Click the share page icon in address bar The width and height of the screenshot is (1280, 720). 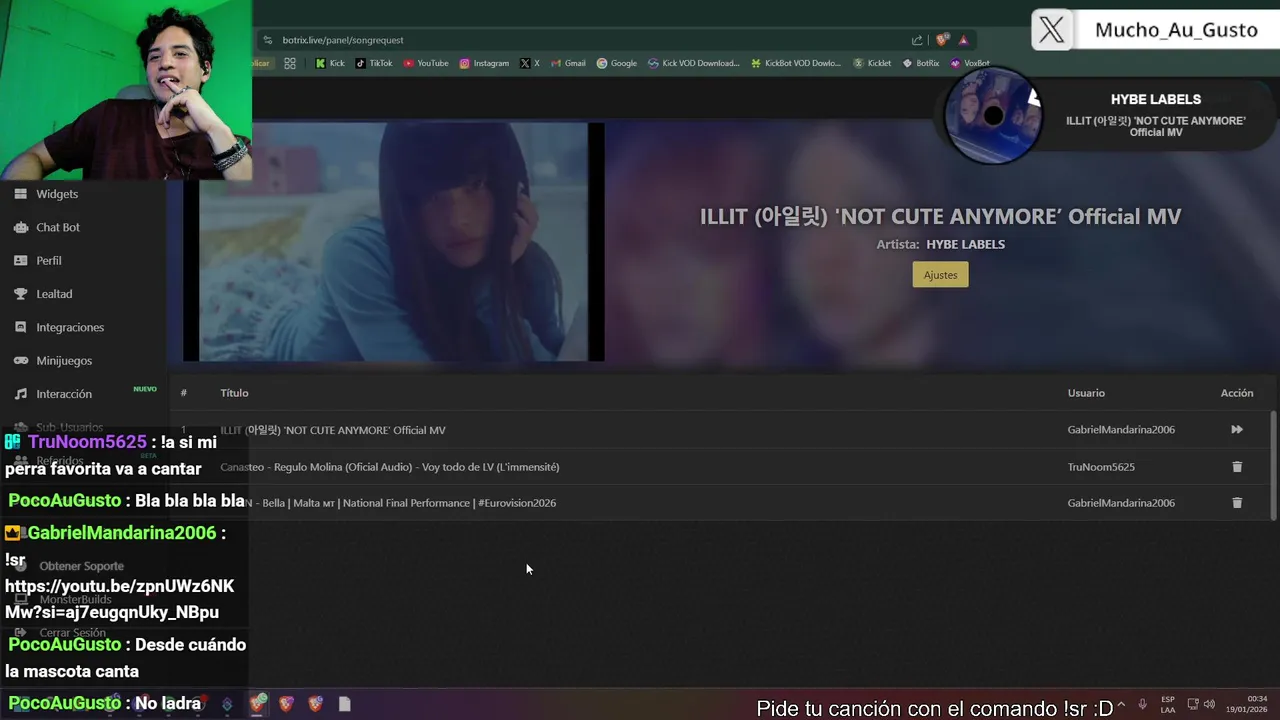click(x=917, y=40)
